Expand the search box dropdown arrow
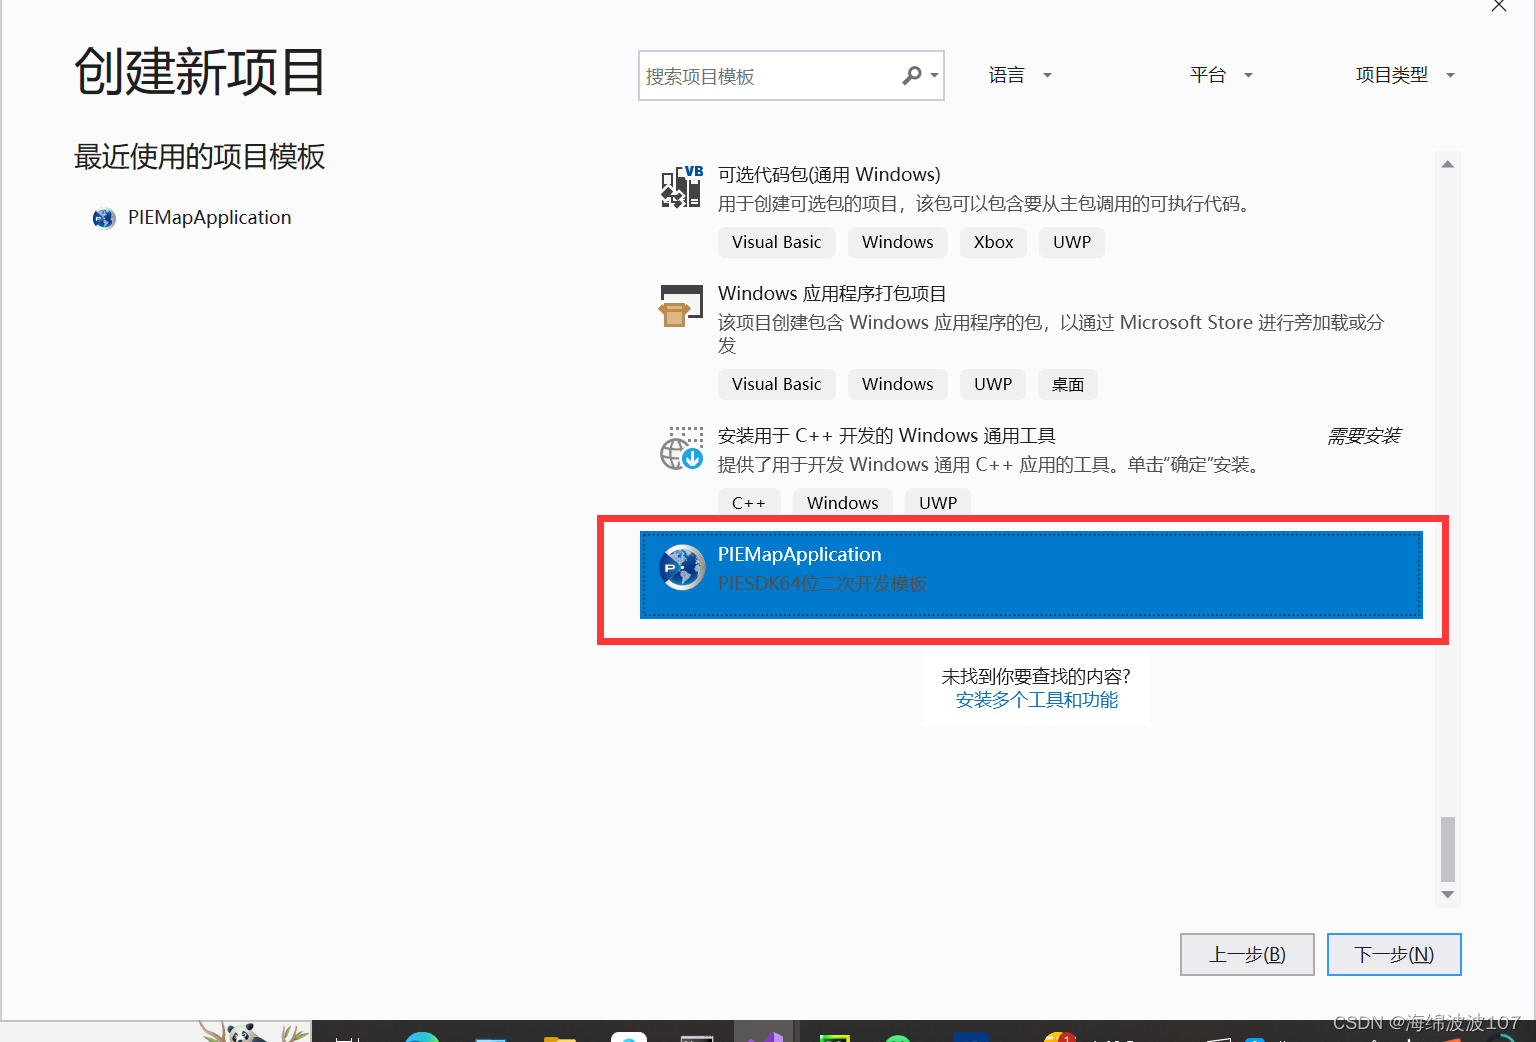This screenshot has height=1042, width=1536. tap(935, 76)
